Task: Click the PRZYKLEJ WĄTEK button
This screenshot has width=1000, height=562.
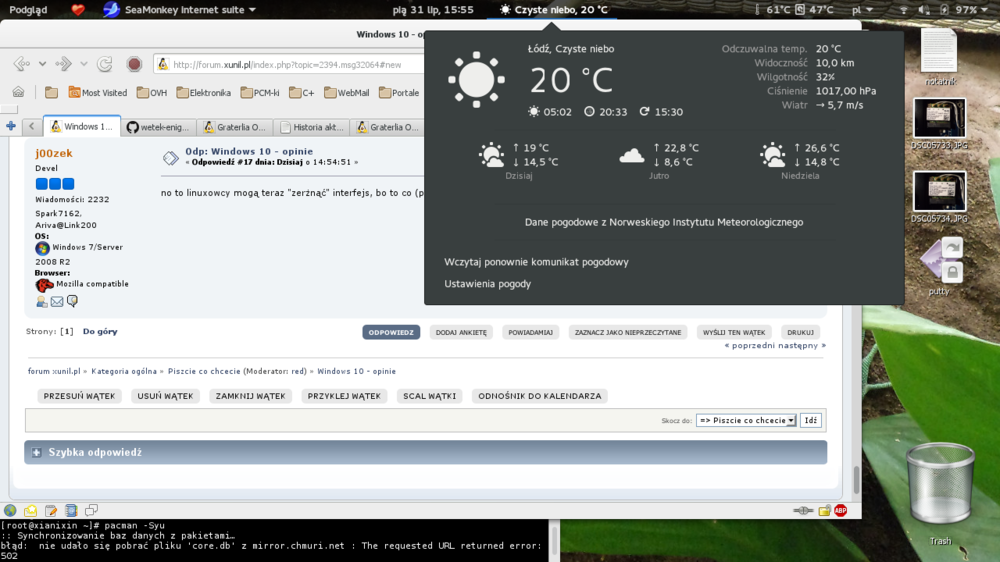Action: [x=344, y=396]
